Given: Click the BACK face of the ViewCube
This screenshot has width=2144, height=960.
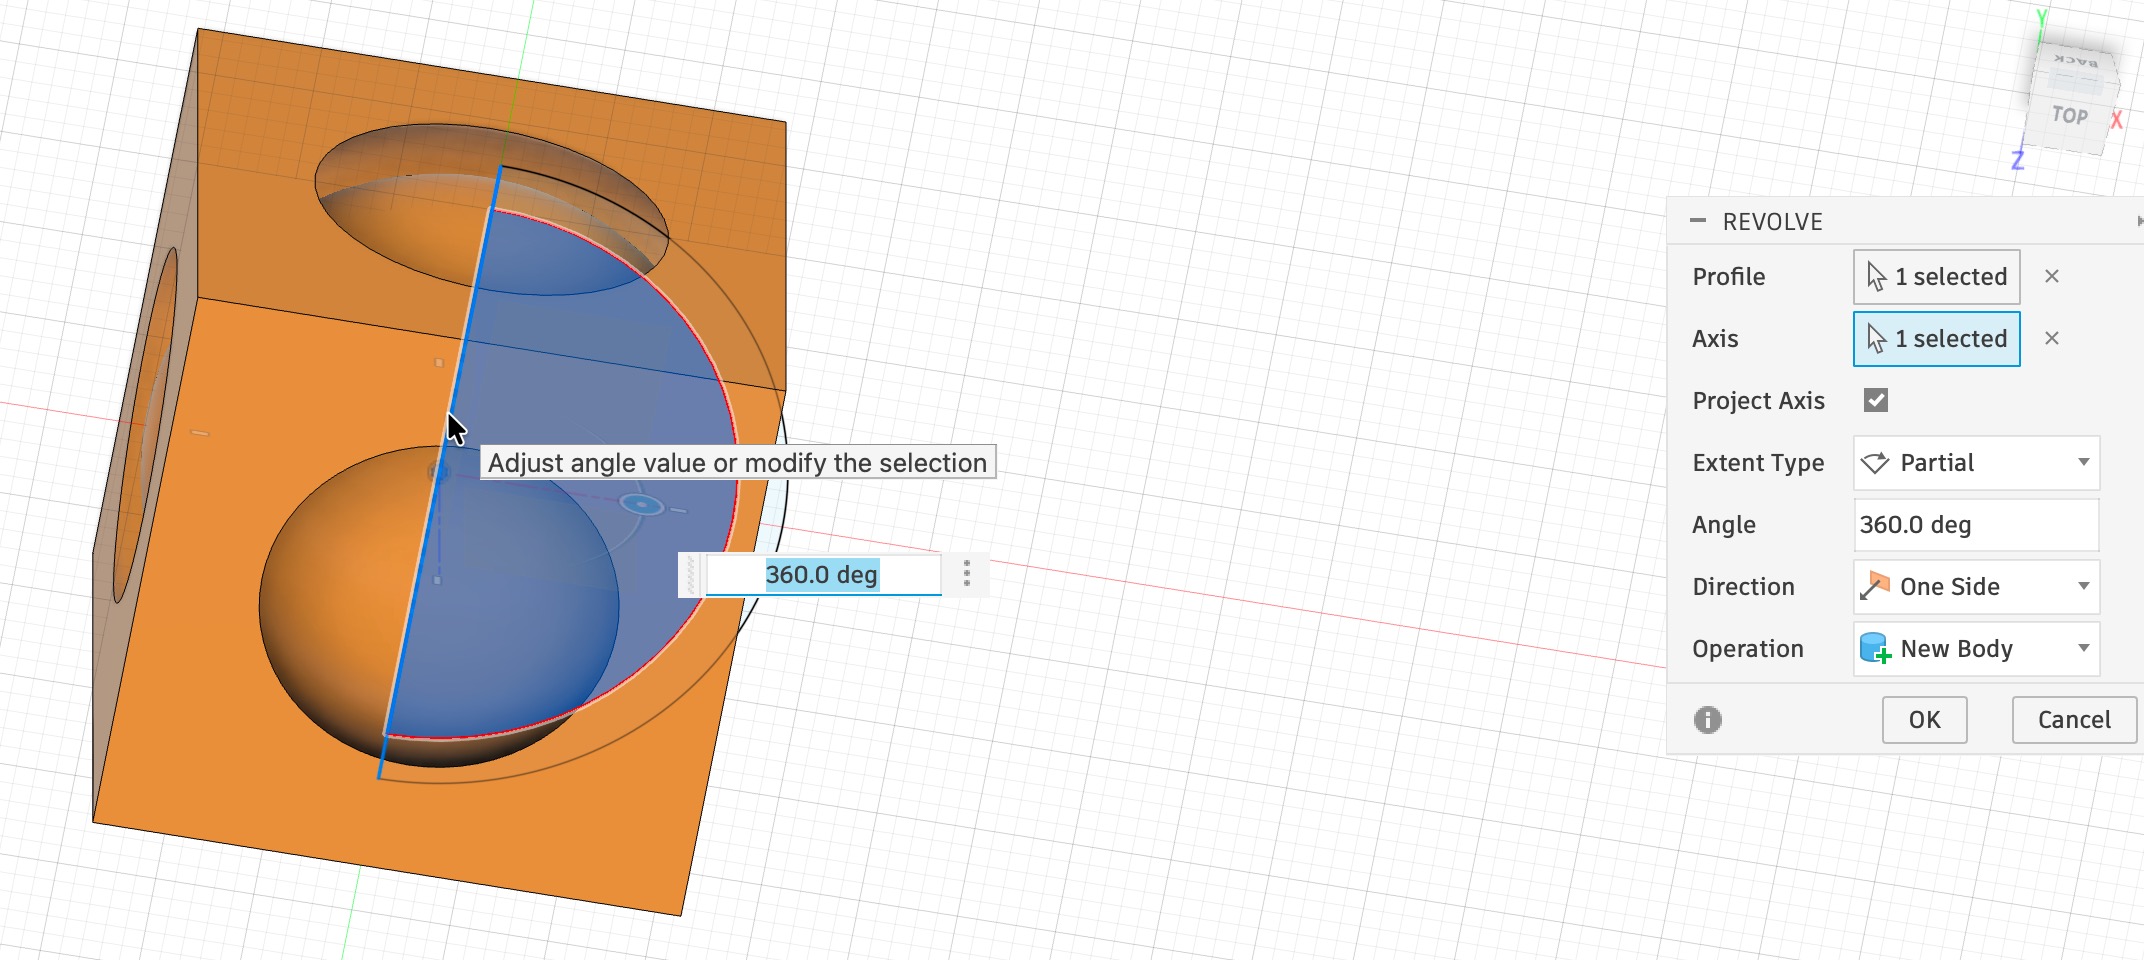Looking at the screenshot, I should pyautogui.click(x=2076, y=61).
